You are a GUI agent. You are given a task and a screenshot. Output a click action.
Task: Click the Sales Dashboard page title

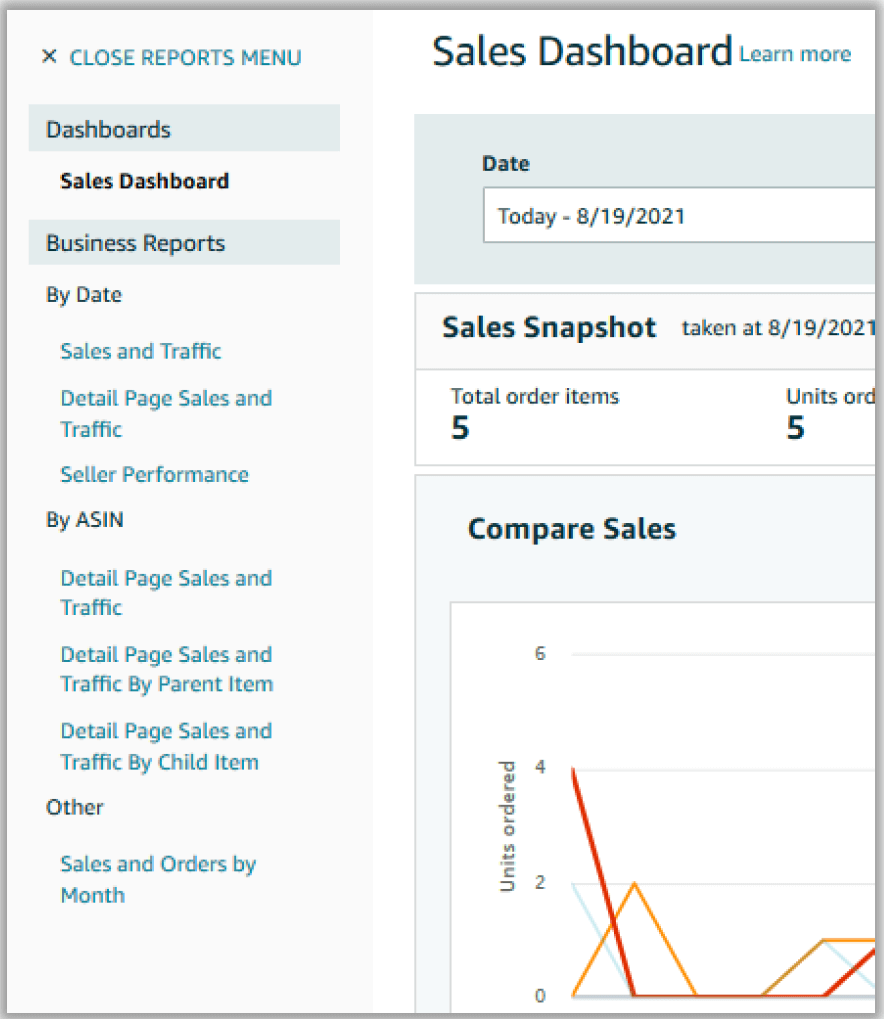click(582, 51)
